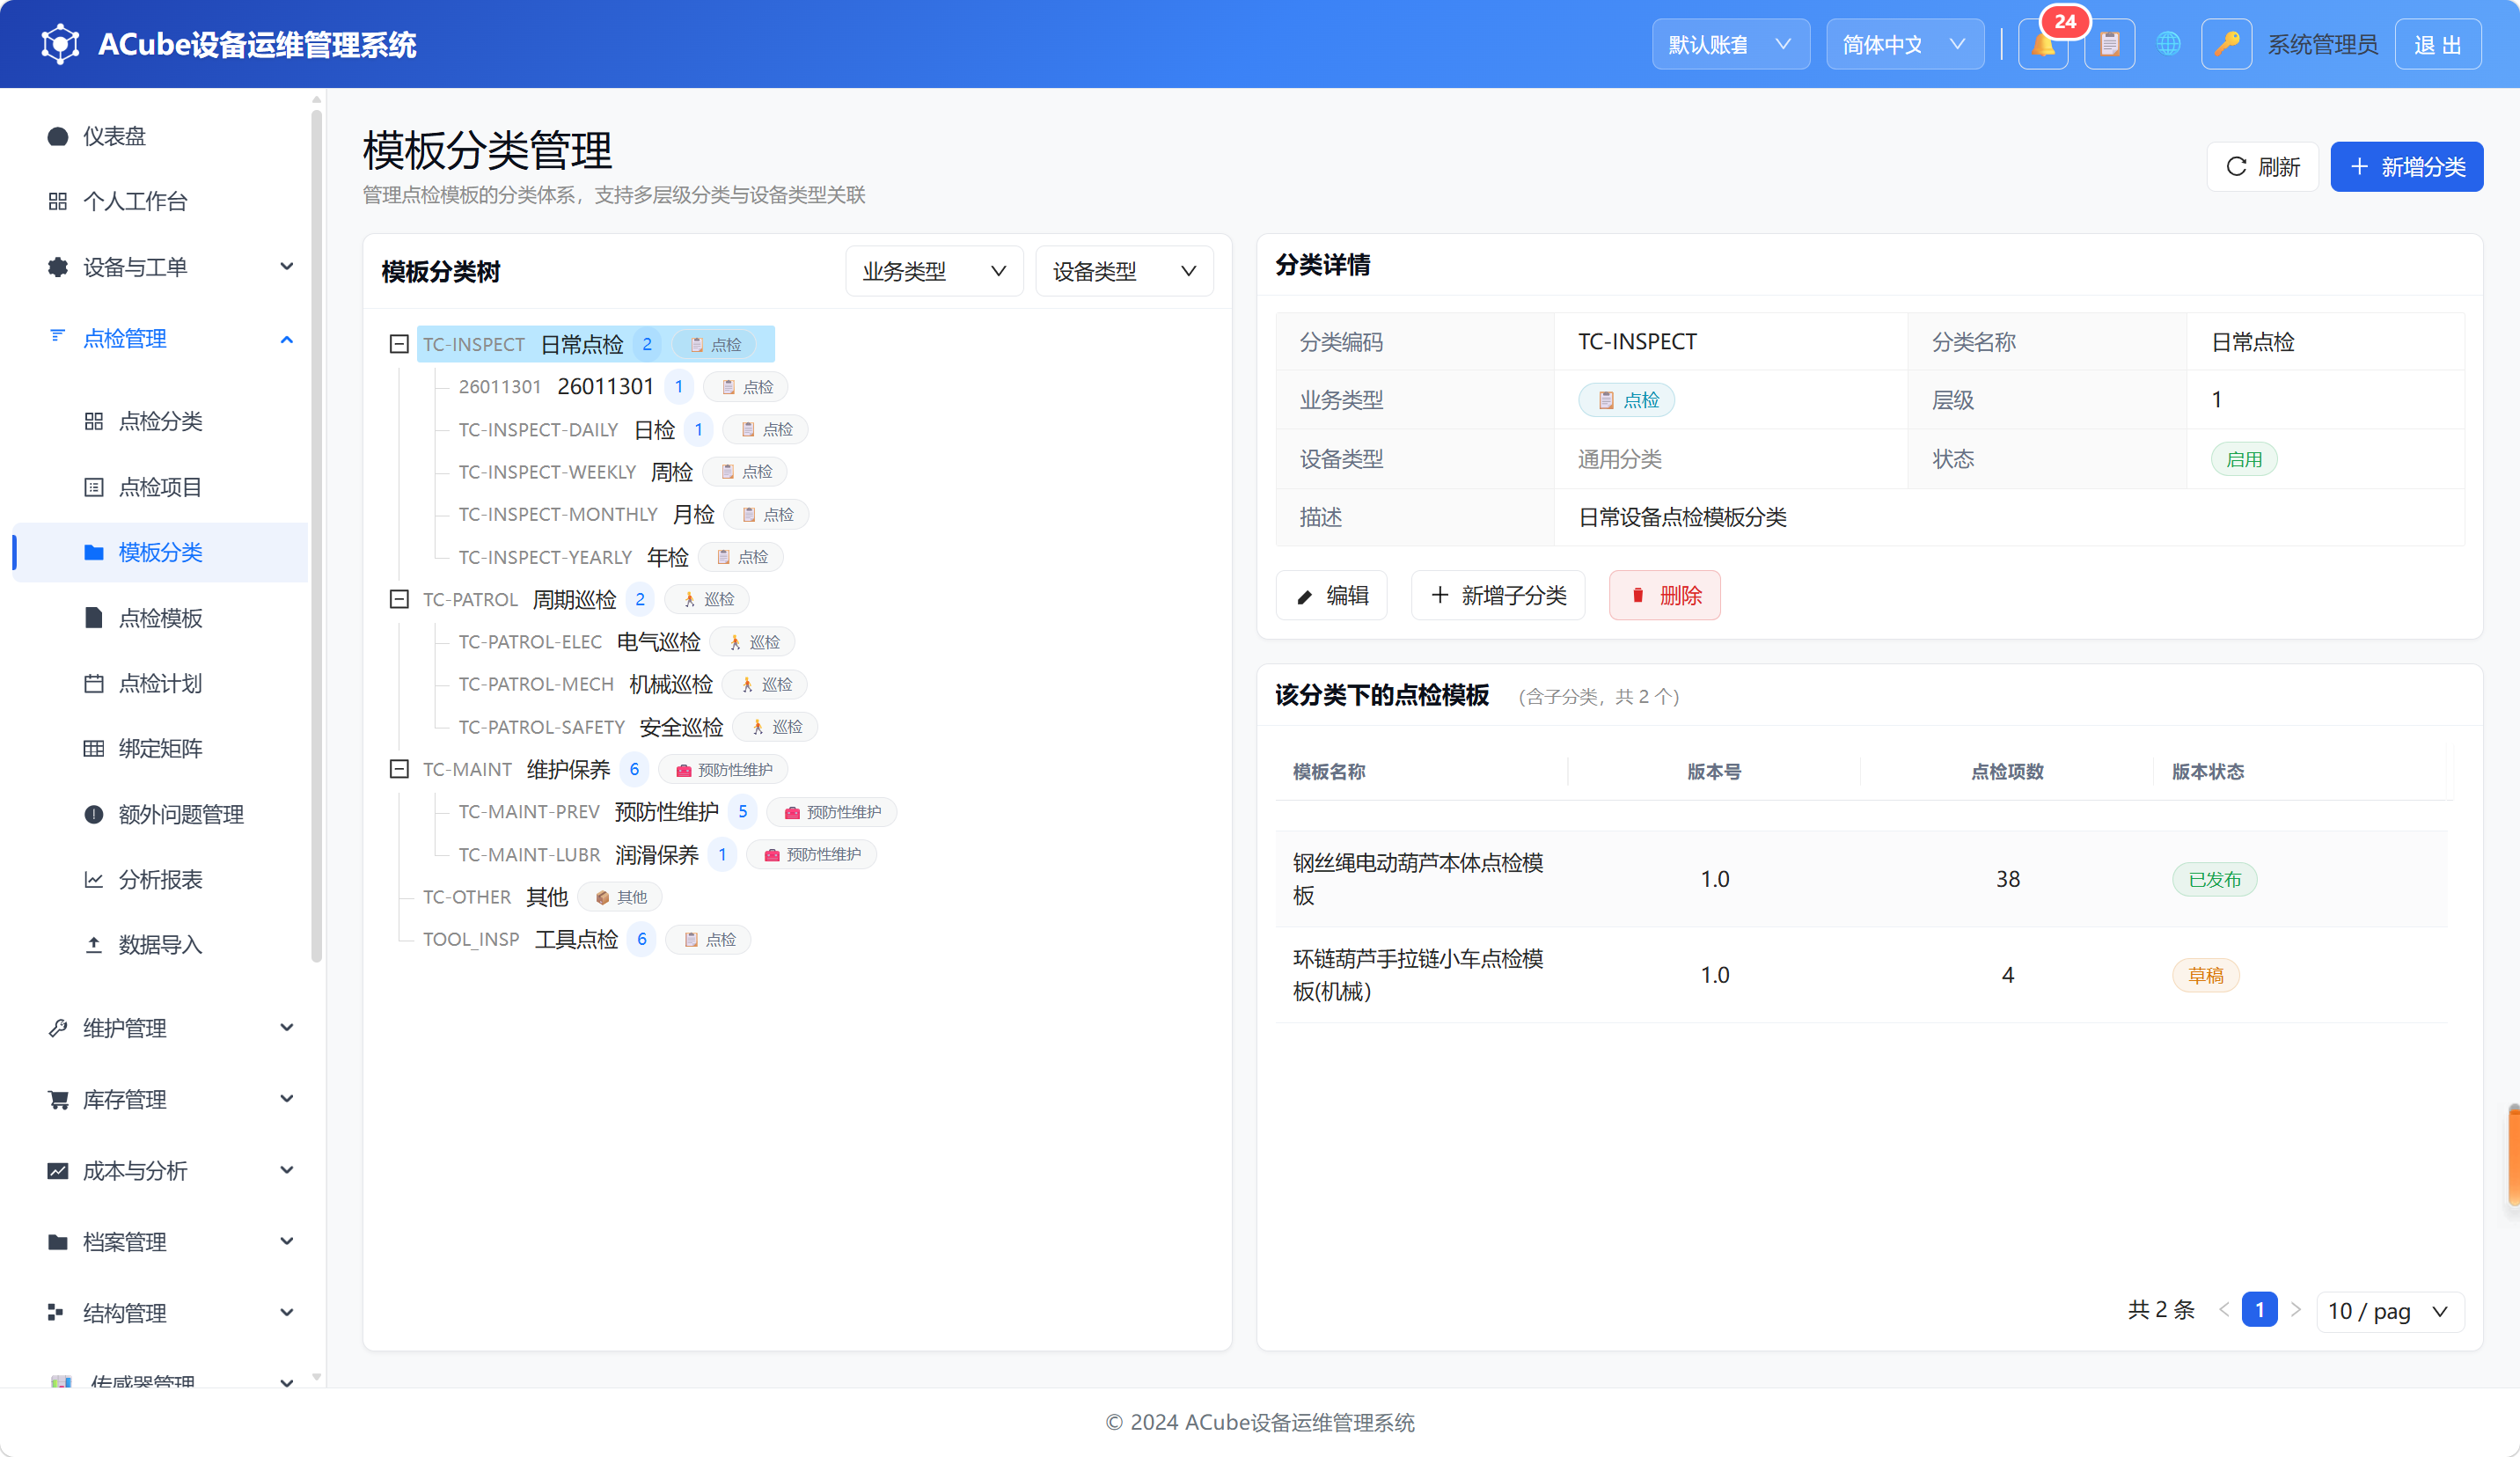Screen dimensions: 2520x1457
Task: Click the alert icon beside 额外问题管理
Action: click(x=94, y=815)
